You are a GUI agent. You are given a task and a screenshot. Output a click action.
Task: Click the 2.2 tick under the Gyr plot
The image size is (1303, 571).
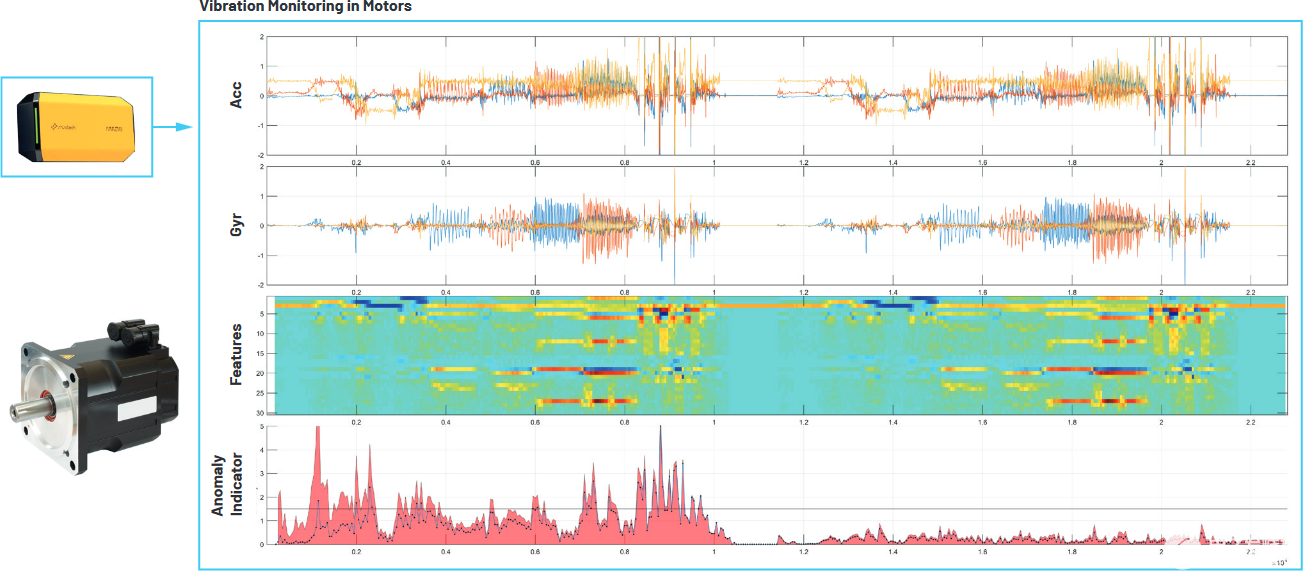click(1250, 291)
